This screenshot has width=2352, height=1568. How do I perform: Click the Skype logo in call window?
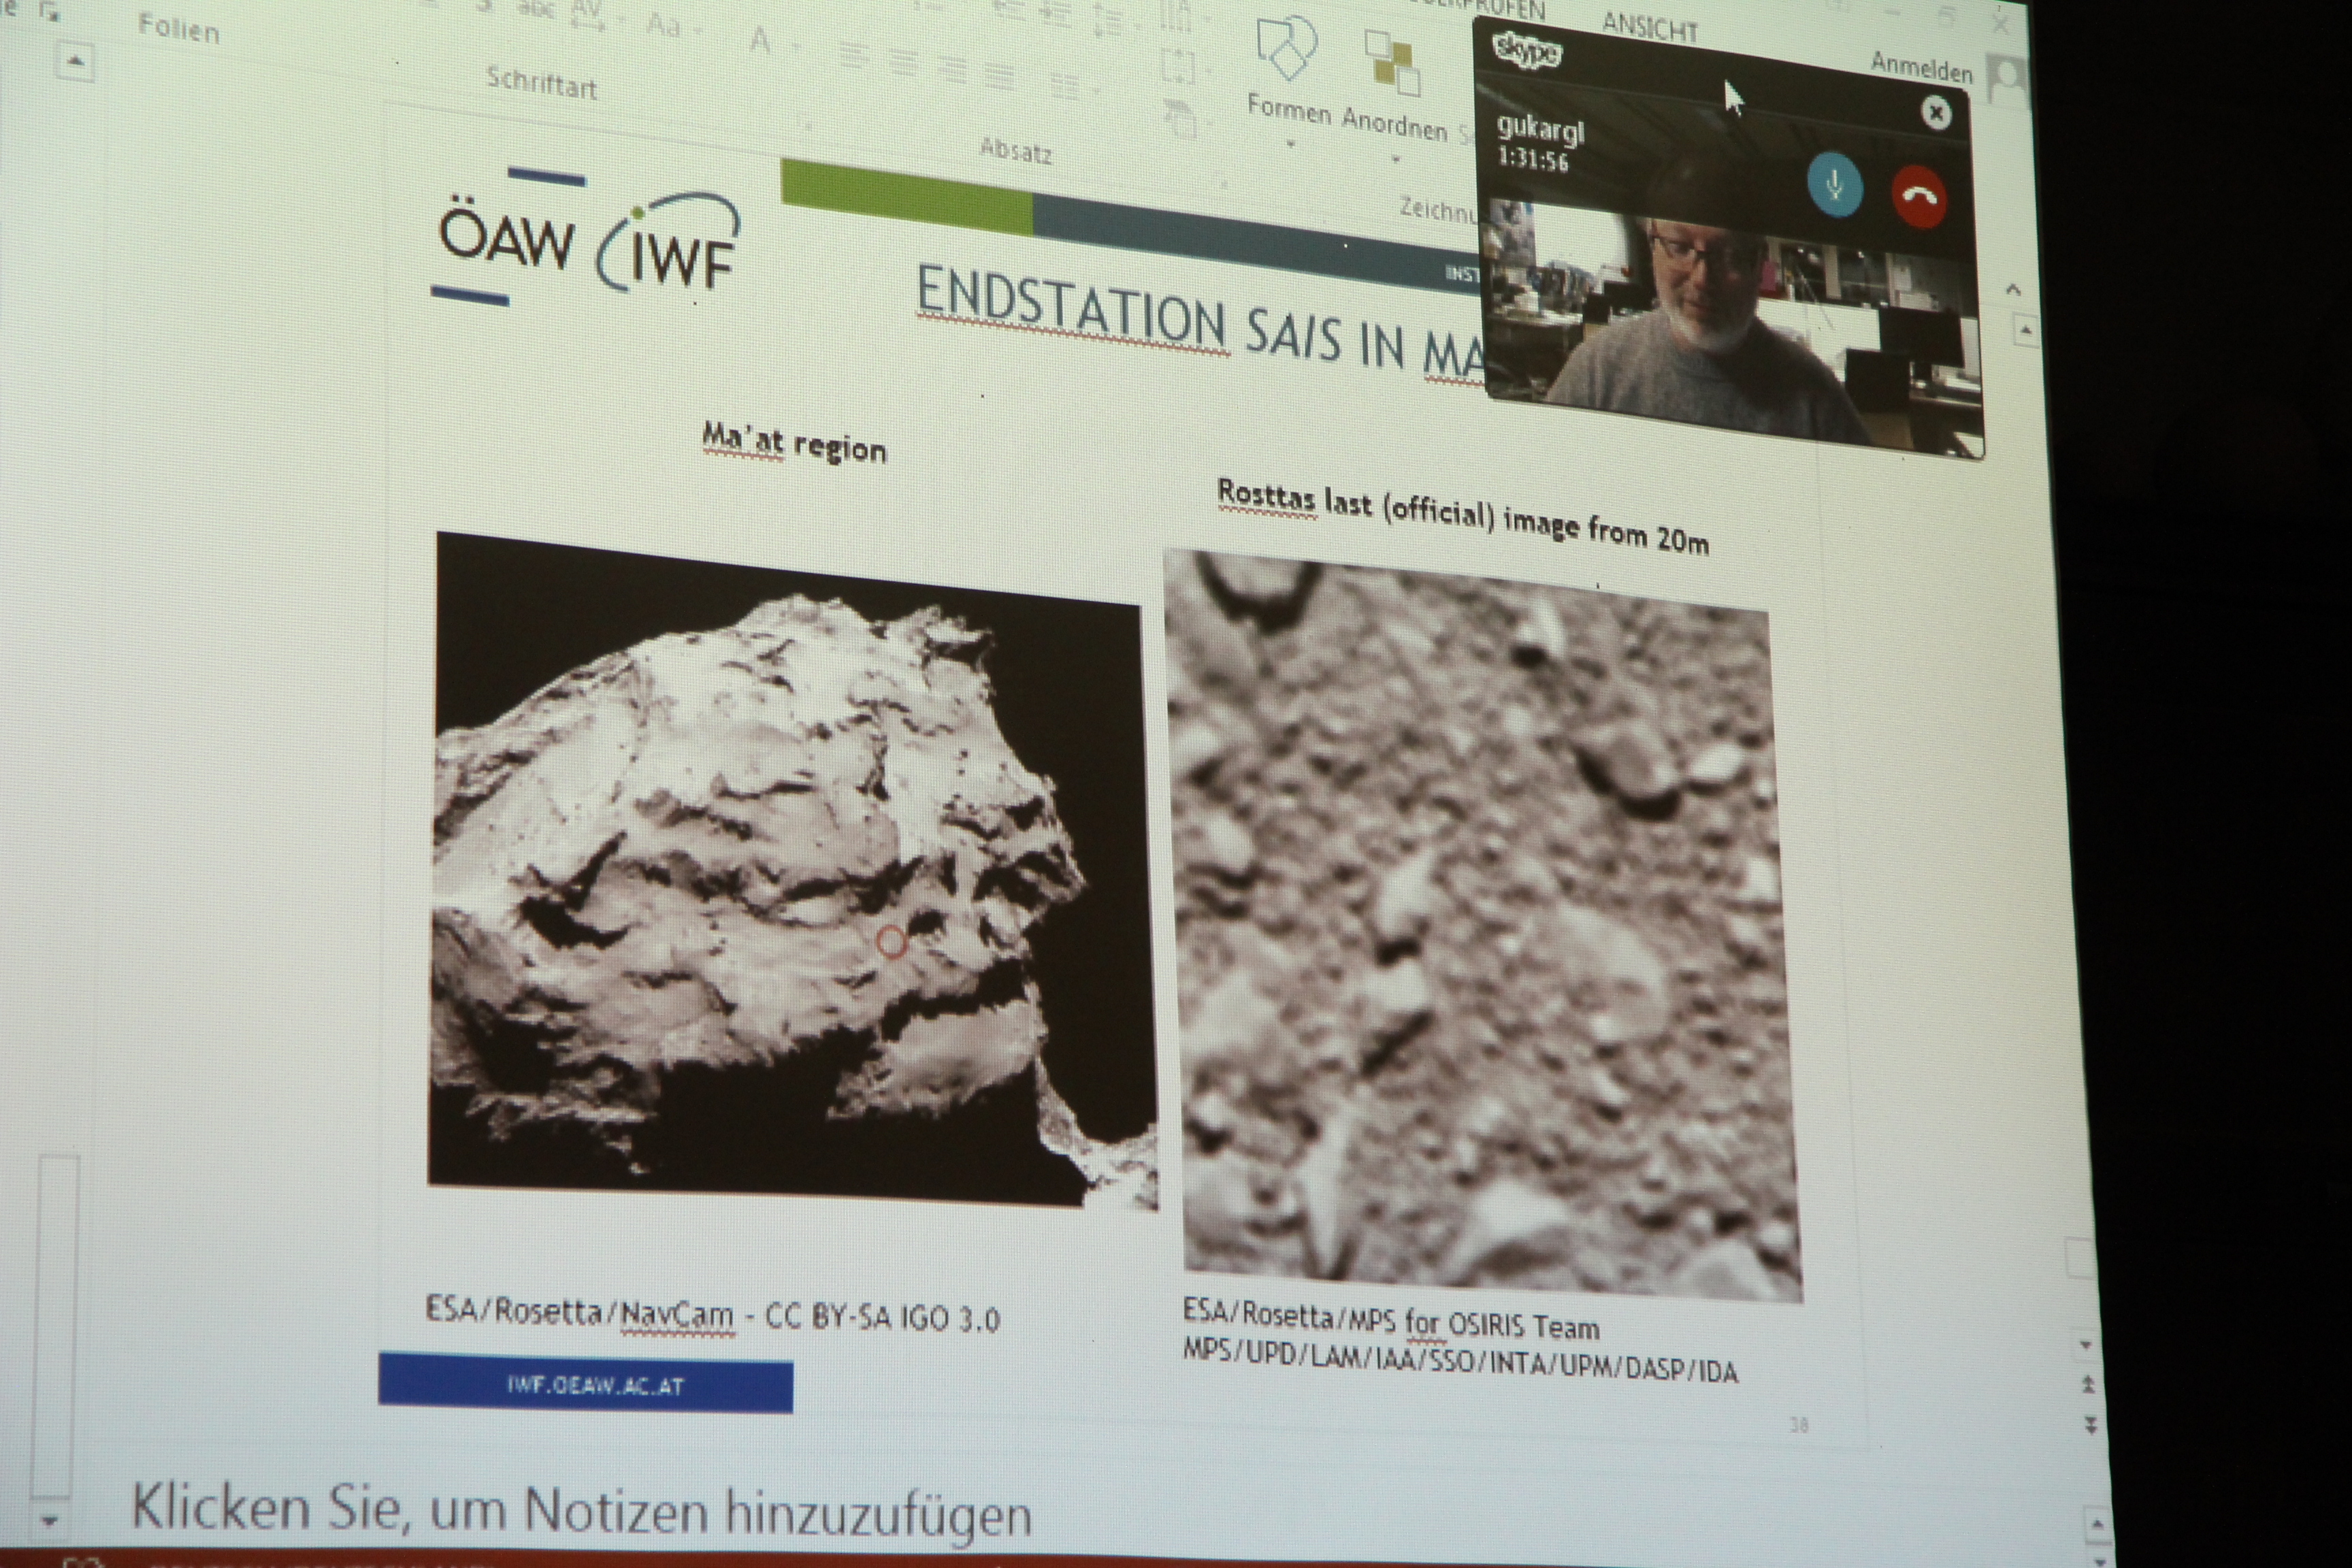click(1527, 51)
